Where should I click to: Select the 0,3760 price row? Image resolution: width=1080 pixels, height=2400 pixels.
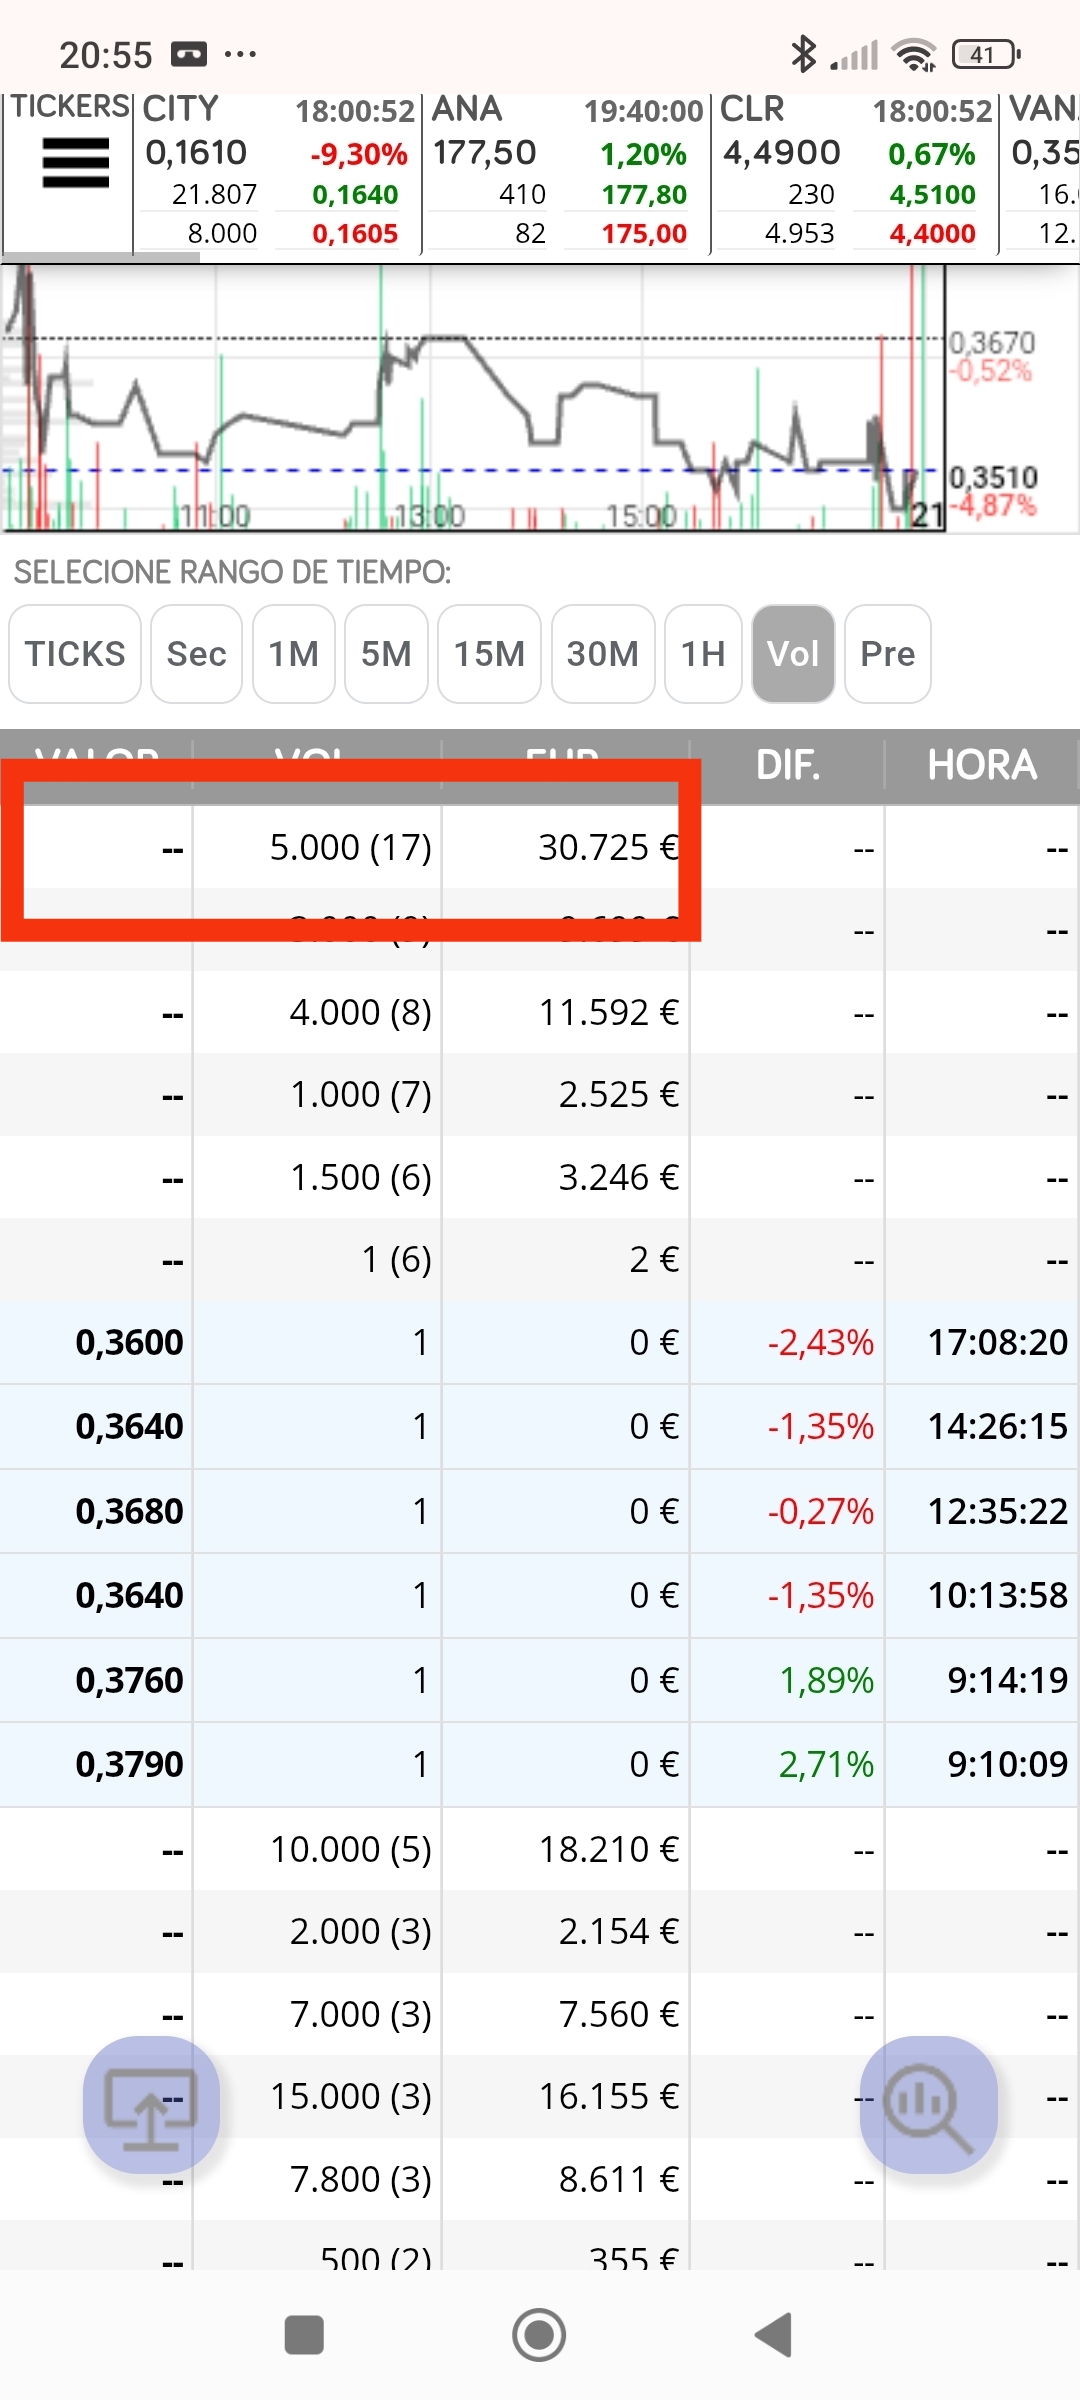tap(540, 1680)
